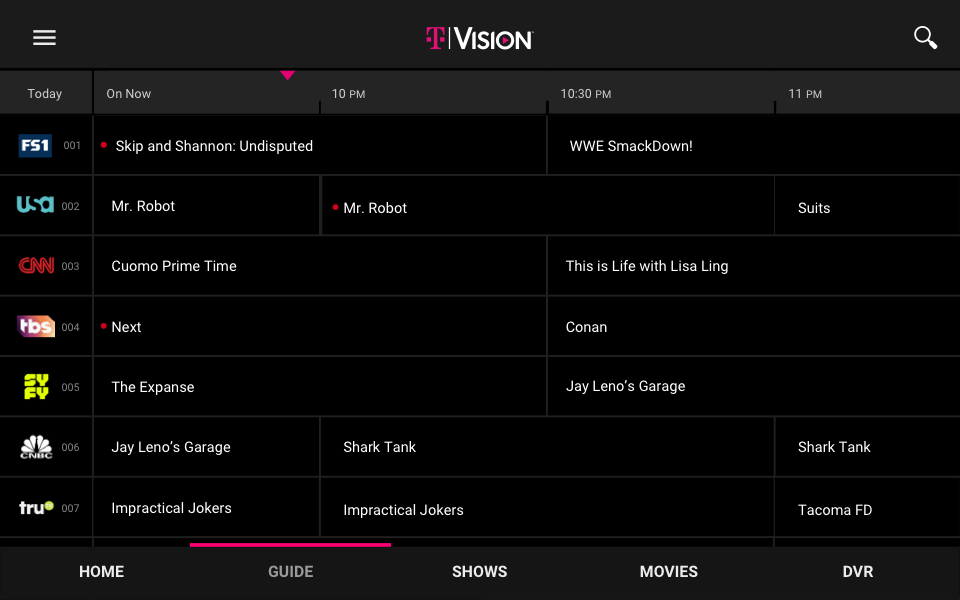The image size is (960, 600).
Task: Select the USA network channel logo
Action: pos(35,204)
